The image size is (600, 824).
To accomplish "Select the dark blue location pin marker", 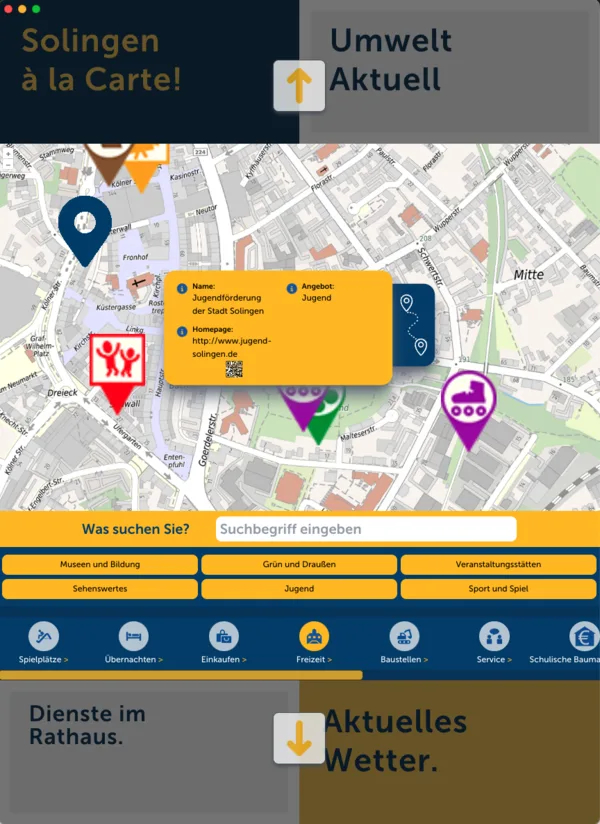I will tap(85, 230).
